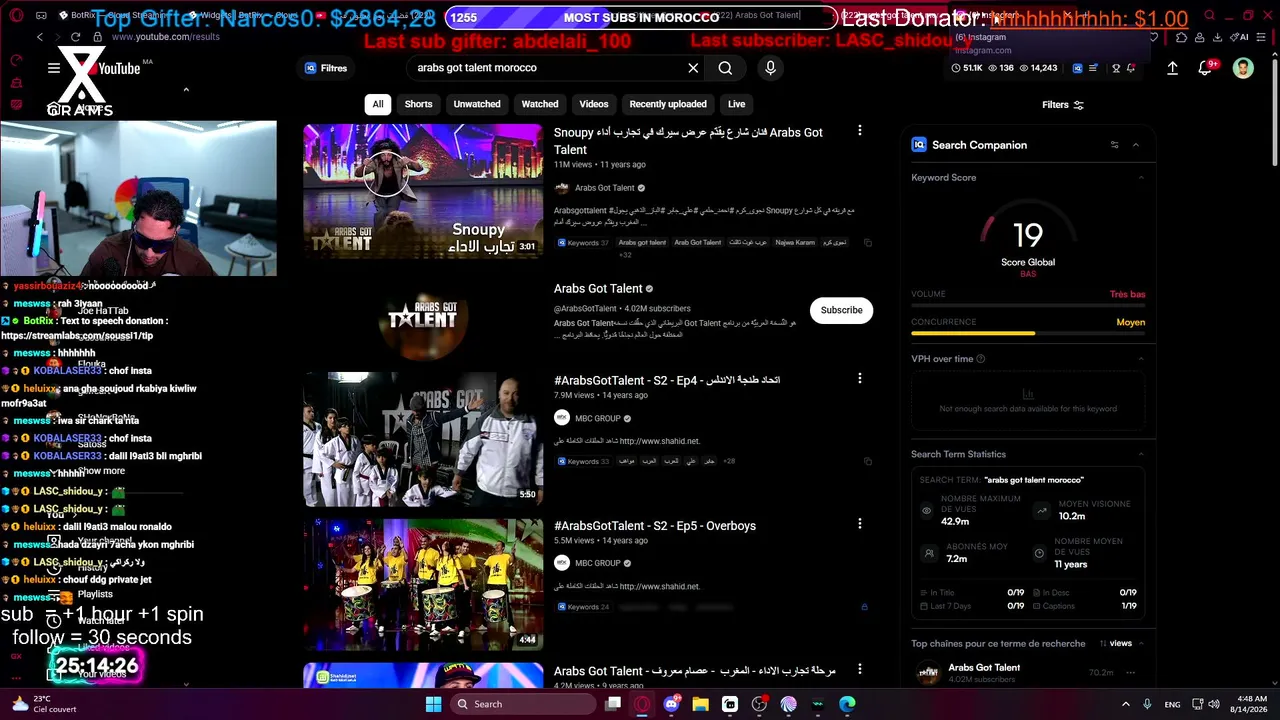Select the Watched filter chip

[540, 104]
